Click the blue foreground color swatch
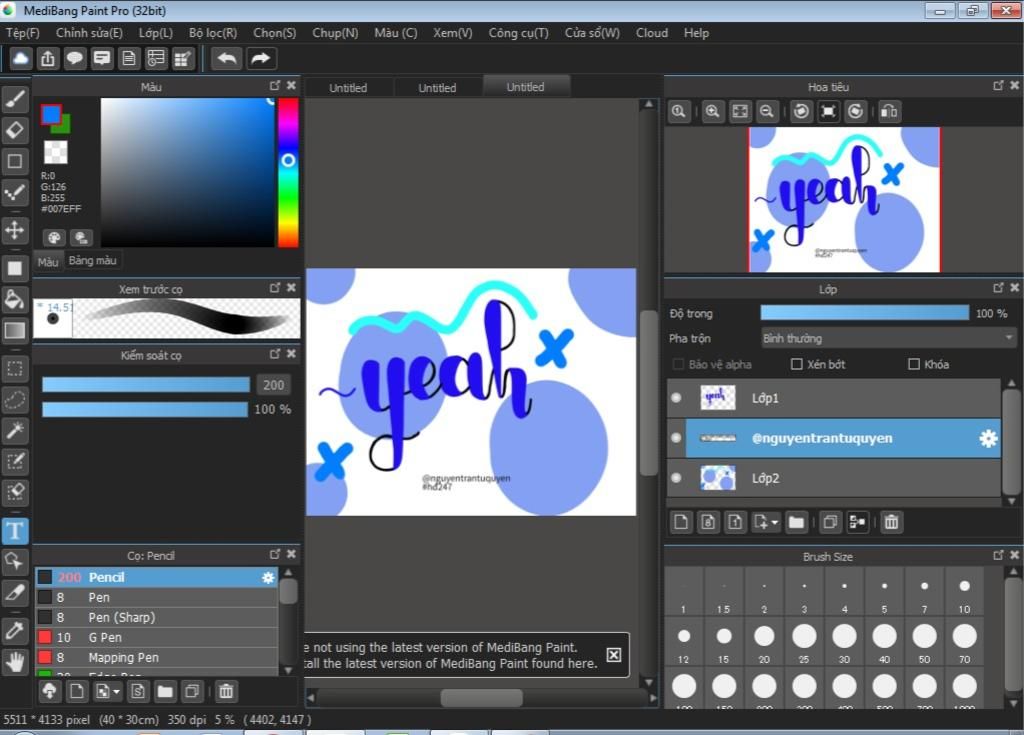 [x=51, y=115]
